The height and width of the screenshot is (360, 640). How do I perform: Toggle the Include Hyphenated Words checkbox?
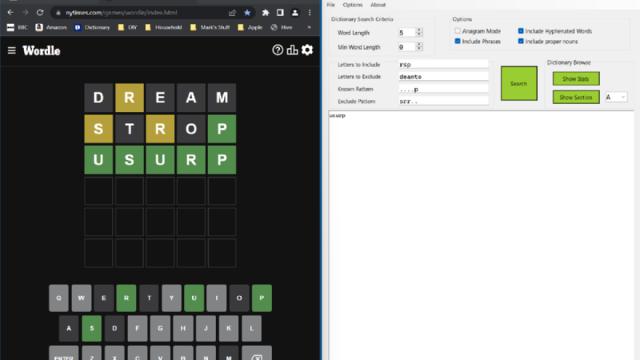pos(521,31)
